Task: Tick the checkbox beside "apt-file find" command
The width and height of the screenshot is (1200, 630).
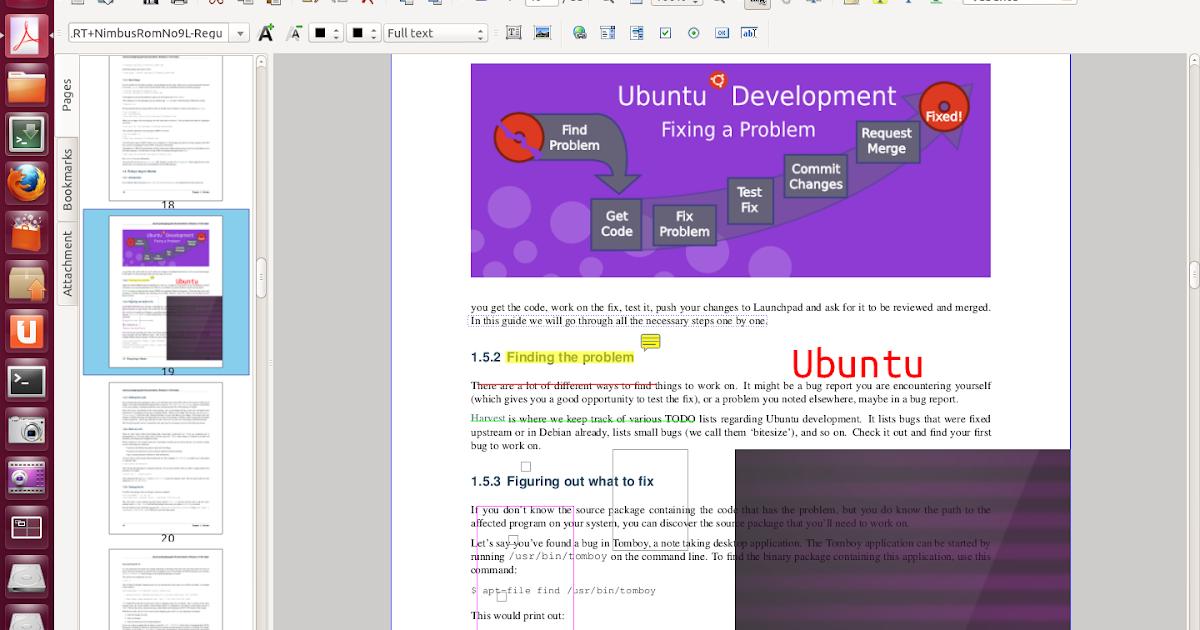Action: point(501,597)
